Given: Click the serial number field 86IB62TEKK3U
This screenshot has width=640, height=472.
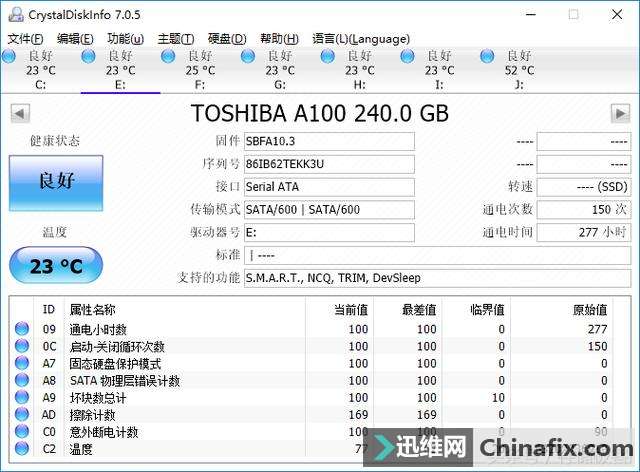Looking at the screenshot, I should [x=329, y=164].
